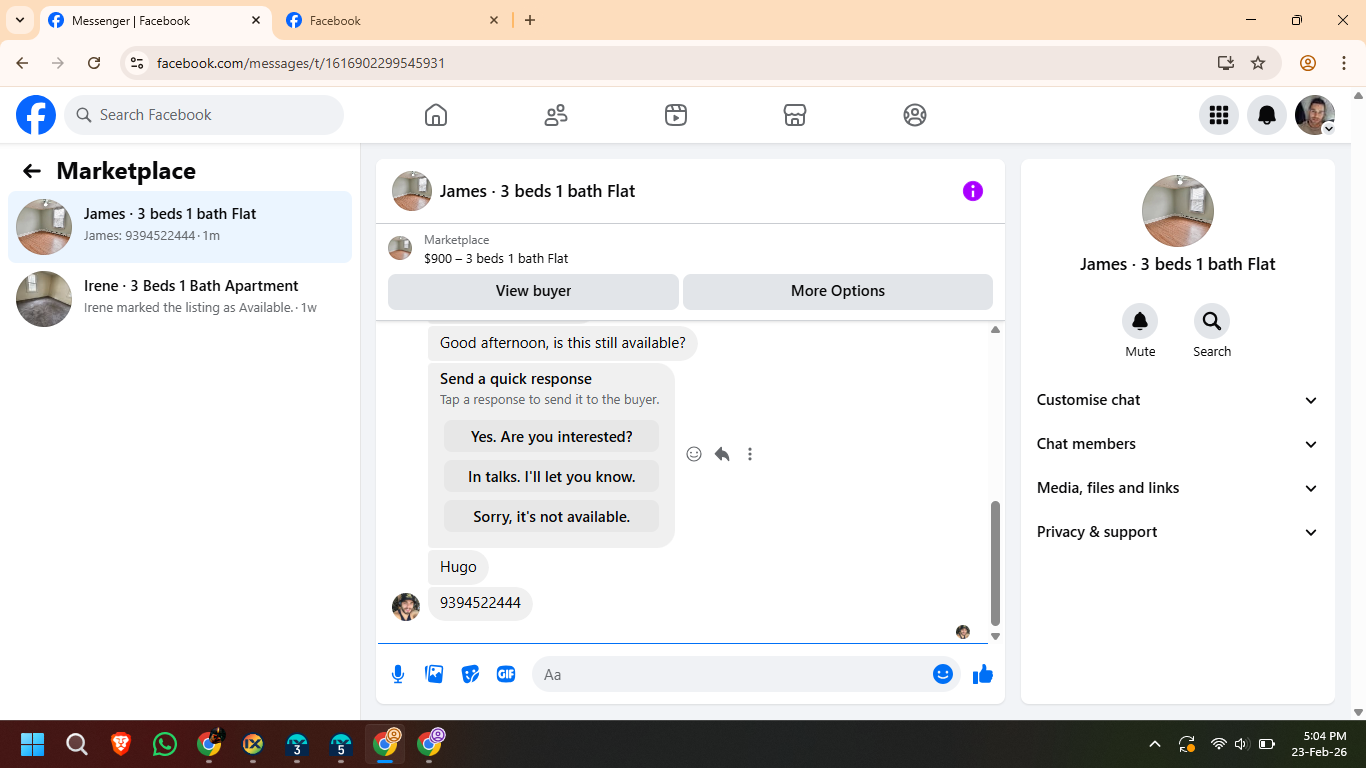Screen dimensions: 1366x768
Task: Search in conversation using the magnifier icon
Action: point(1212,321)
